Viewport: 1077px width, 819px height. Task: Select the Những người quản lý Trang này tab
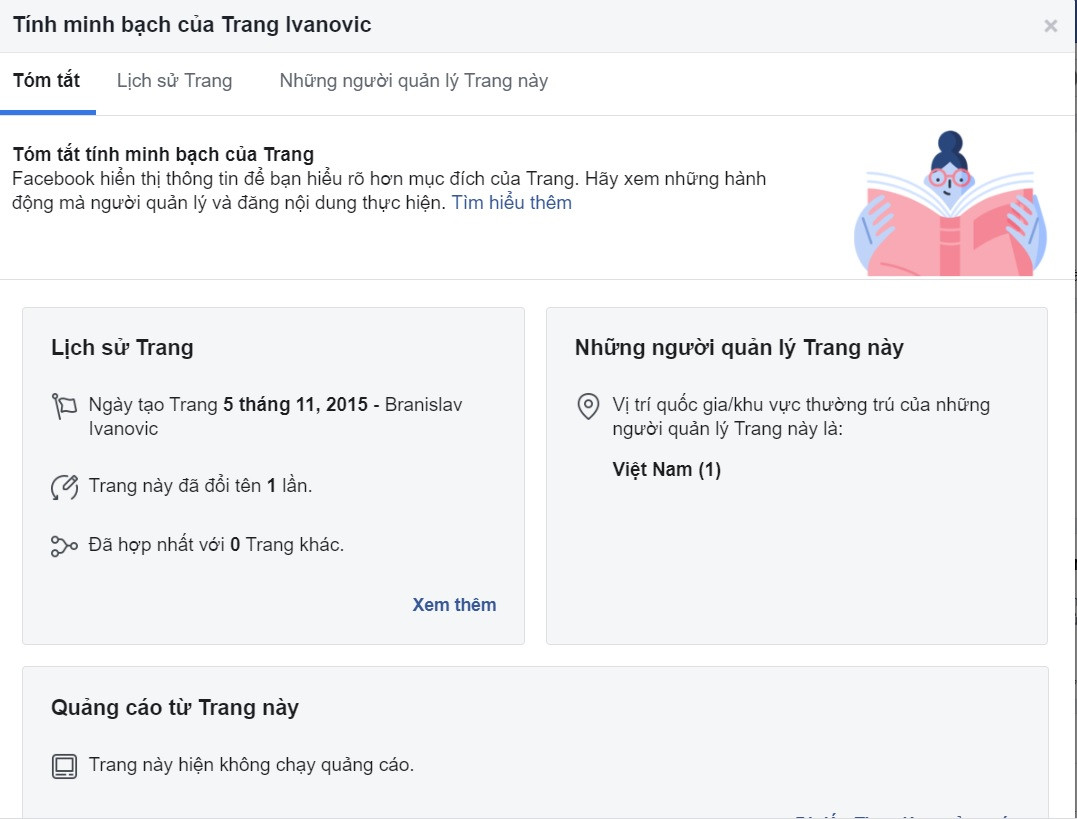[414, 81]
